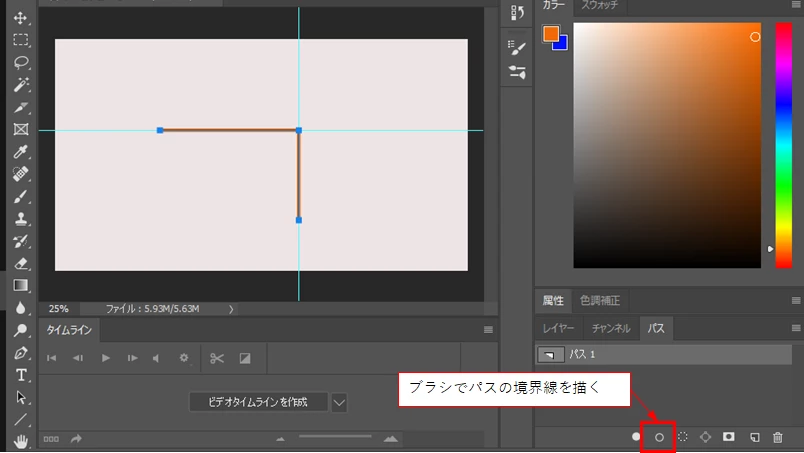
Task: Select the パス tab
Action: point(656,328)
